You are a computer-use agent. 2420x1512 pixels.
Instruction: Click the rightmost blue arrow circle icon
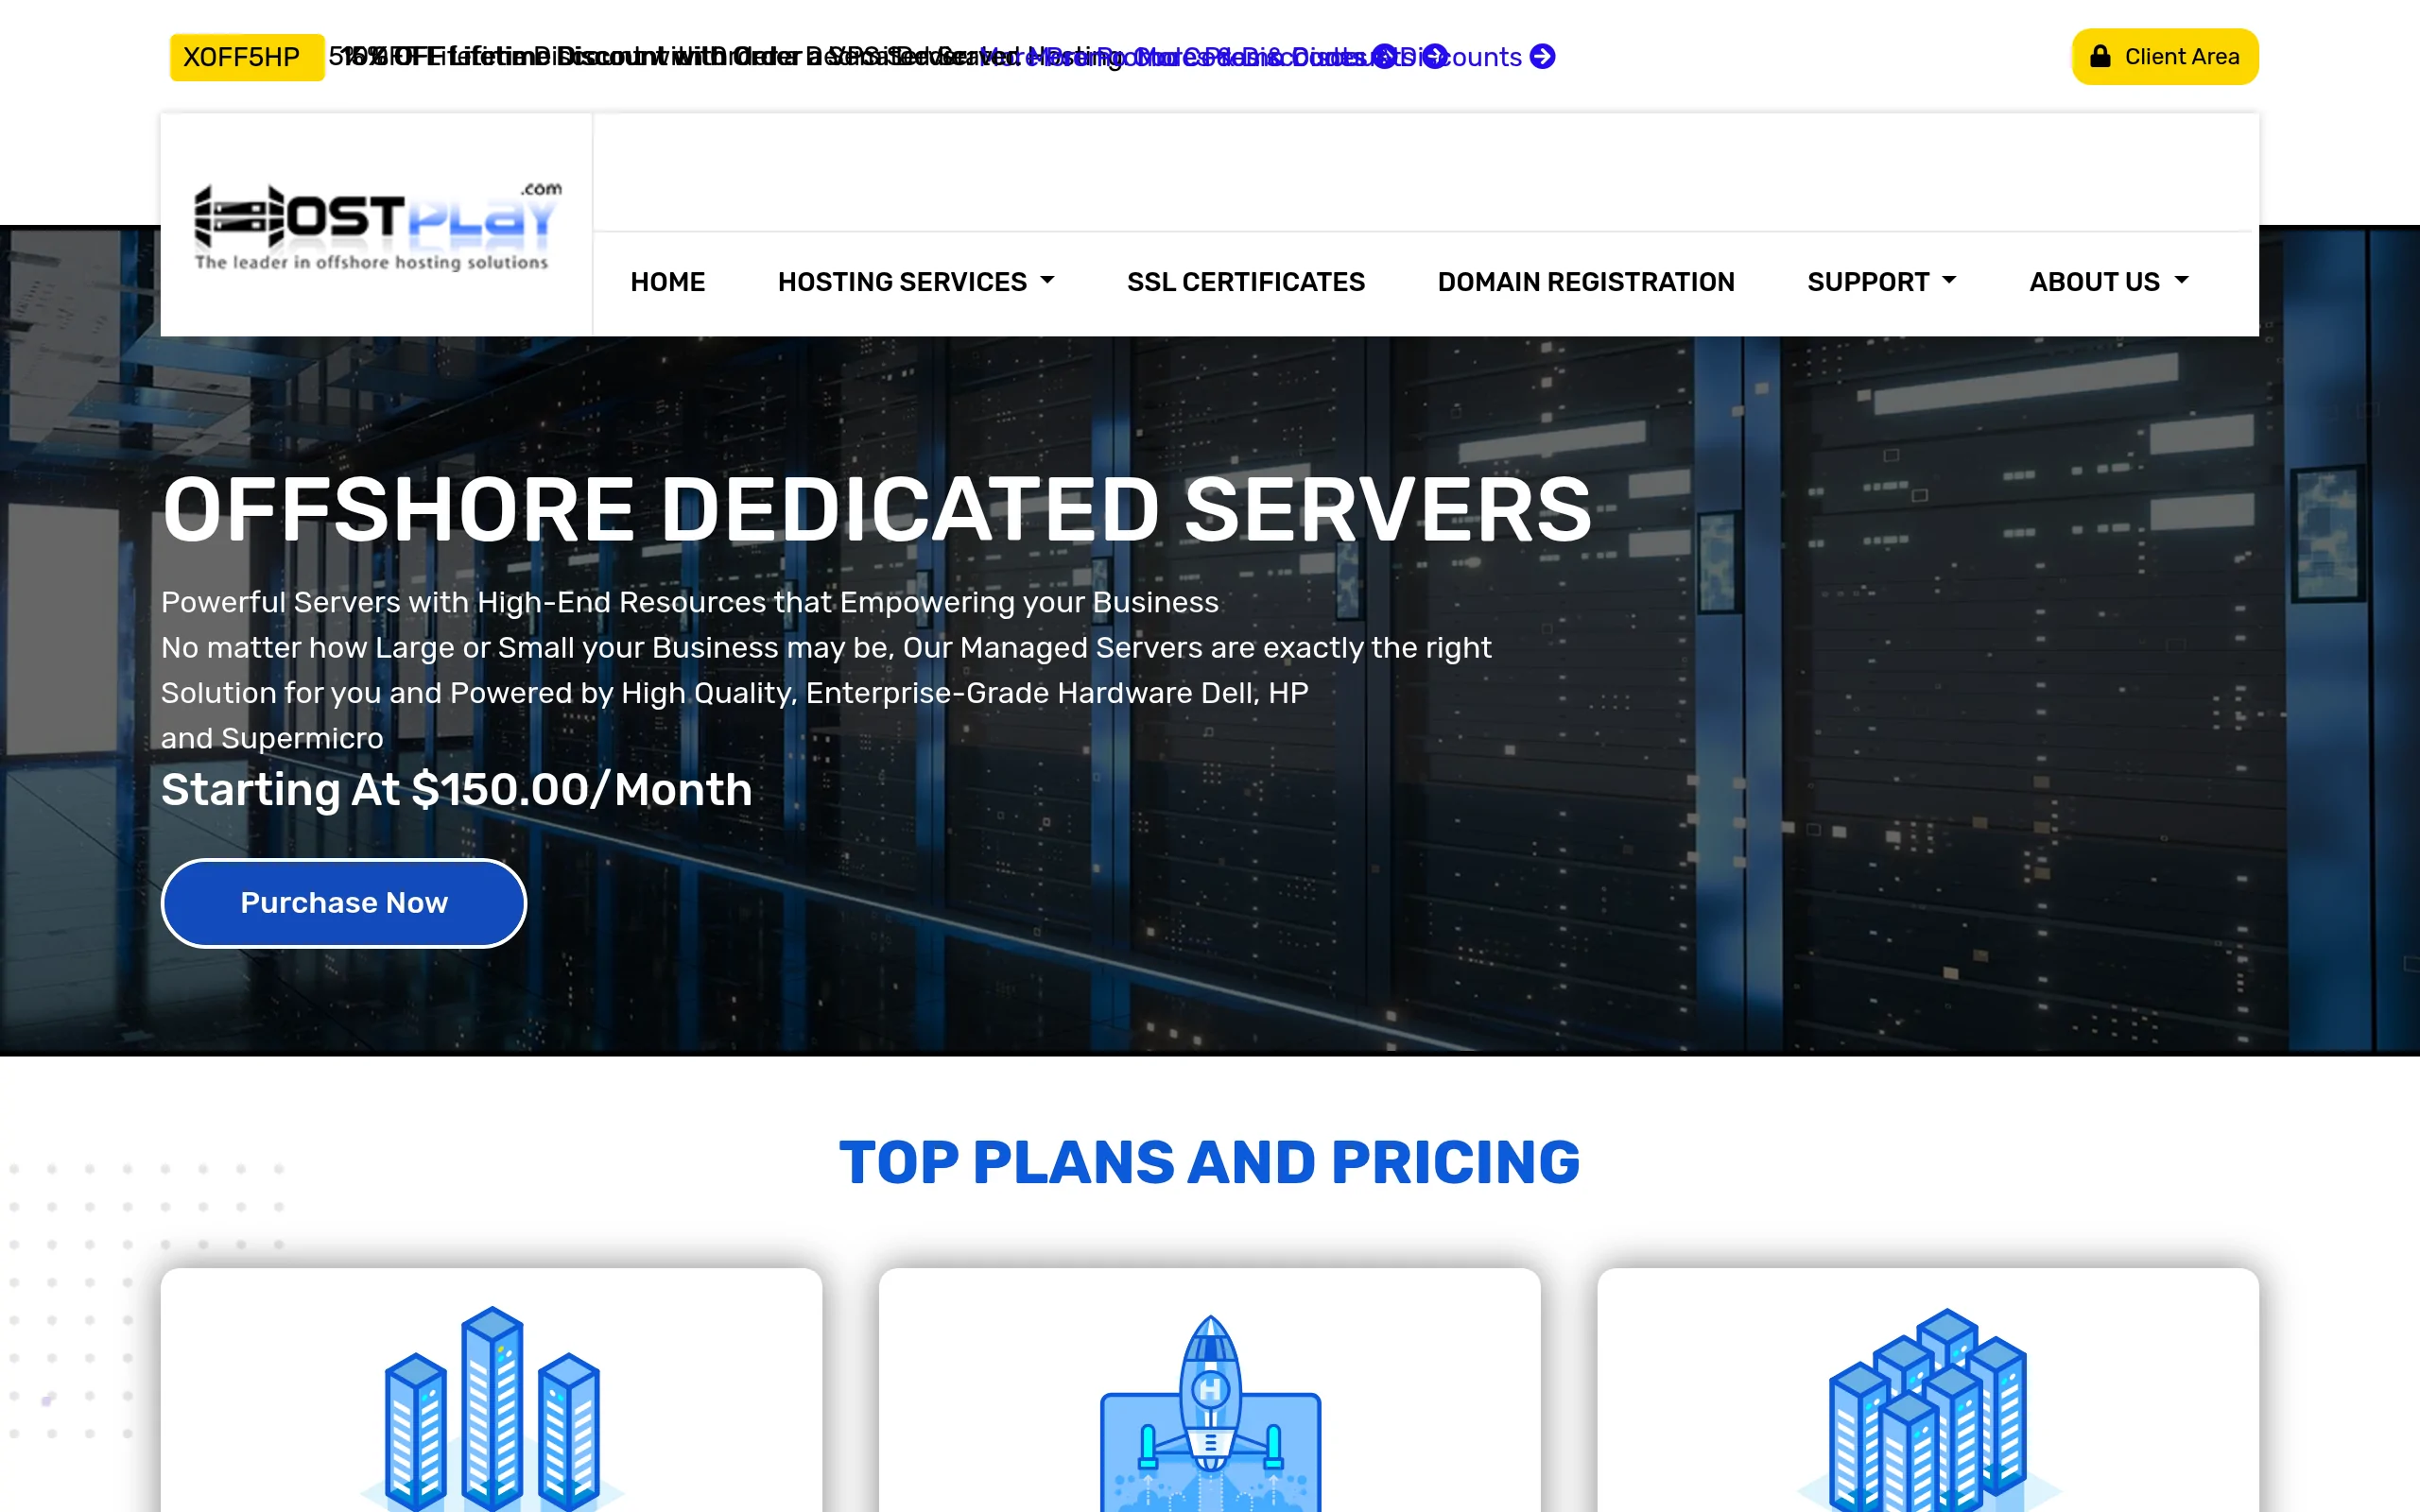(x=1543, y=56)
